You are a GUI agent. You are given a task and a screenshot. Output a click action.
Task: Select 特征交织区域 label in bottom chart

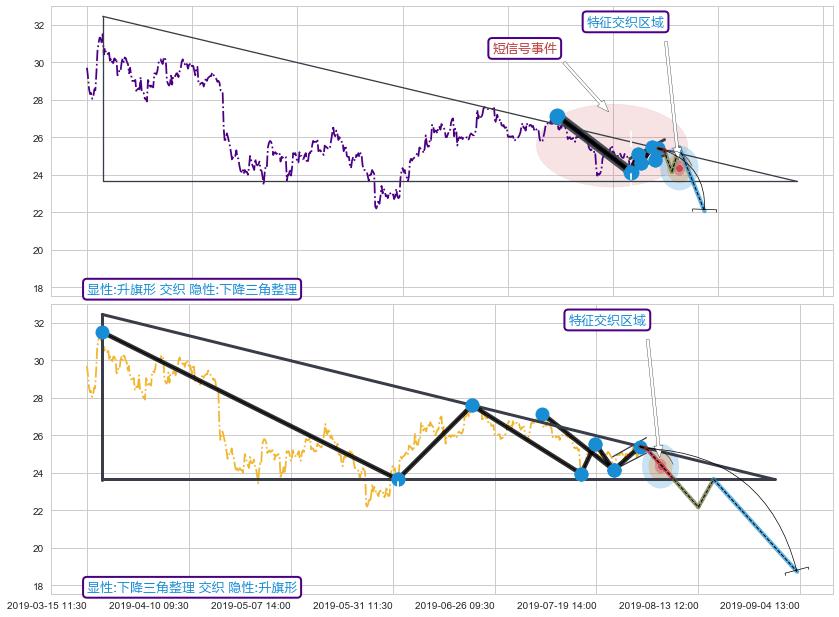pos(608,320)
